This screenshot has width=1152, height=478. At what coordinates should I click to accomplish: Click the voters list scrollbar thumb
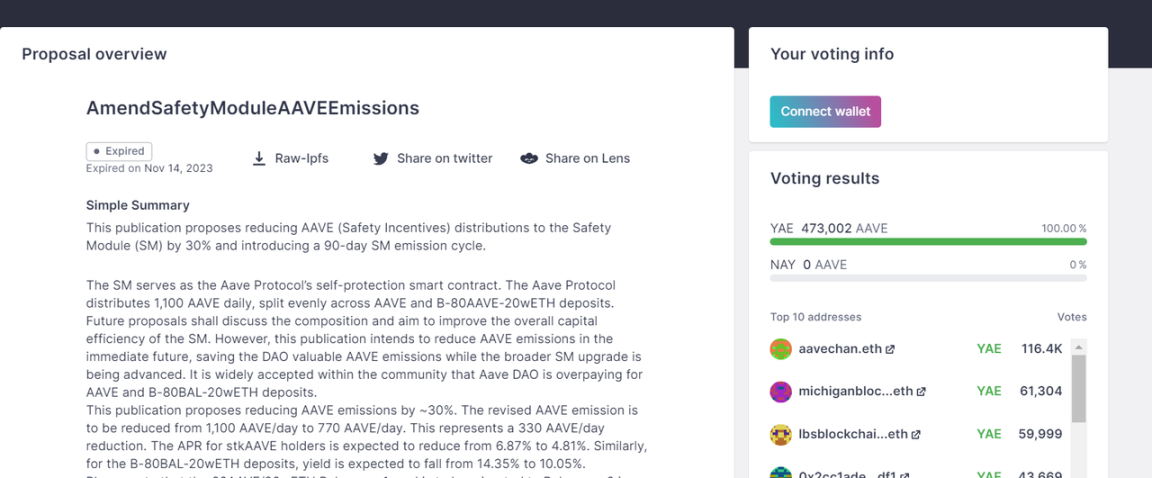pos(1079,388)
